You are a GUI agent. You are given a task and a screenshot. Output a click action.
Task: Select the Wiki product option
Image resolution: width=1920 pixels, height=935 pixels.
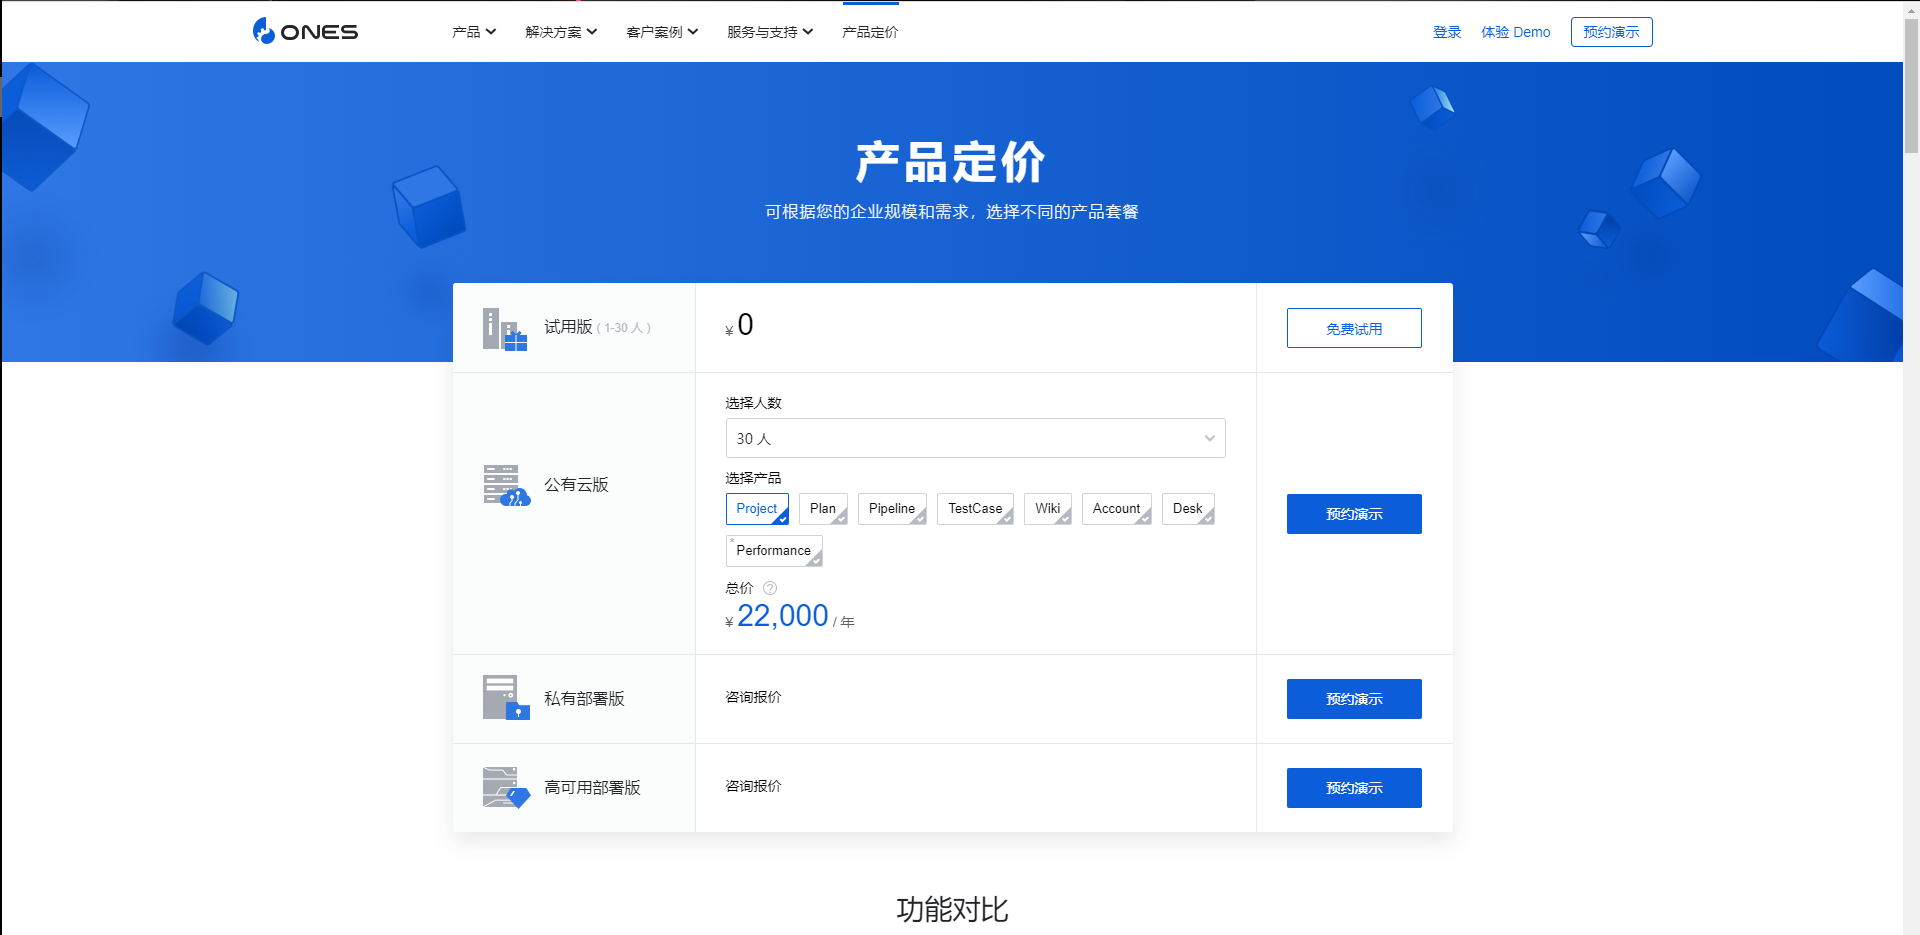pos(1046,509)
